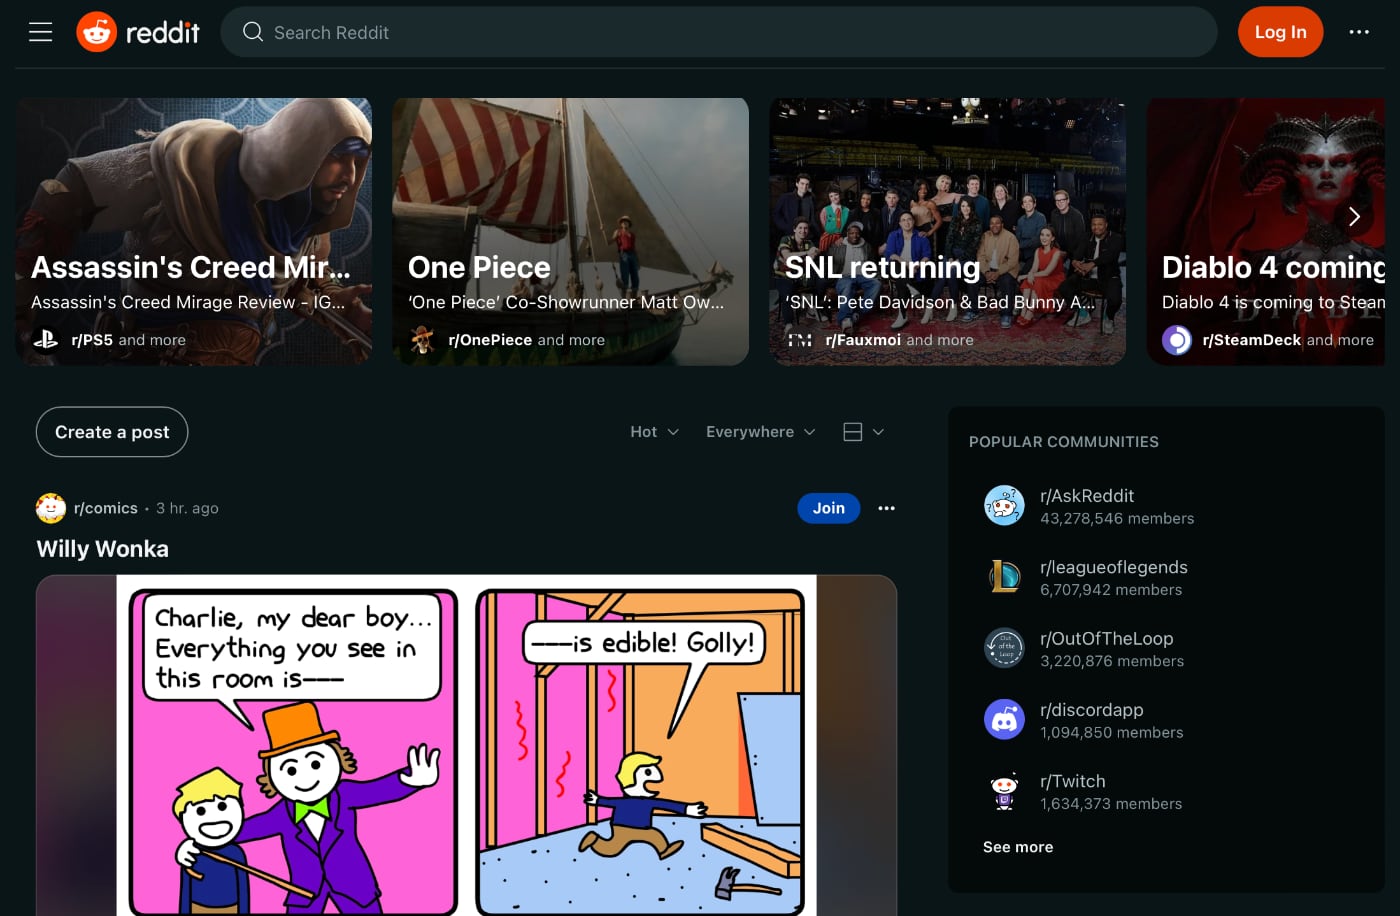
Task: Click the r/SteamDeck community icon
Action: click(x=1177, y=340)
